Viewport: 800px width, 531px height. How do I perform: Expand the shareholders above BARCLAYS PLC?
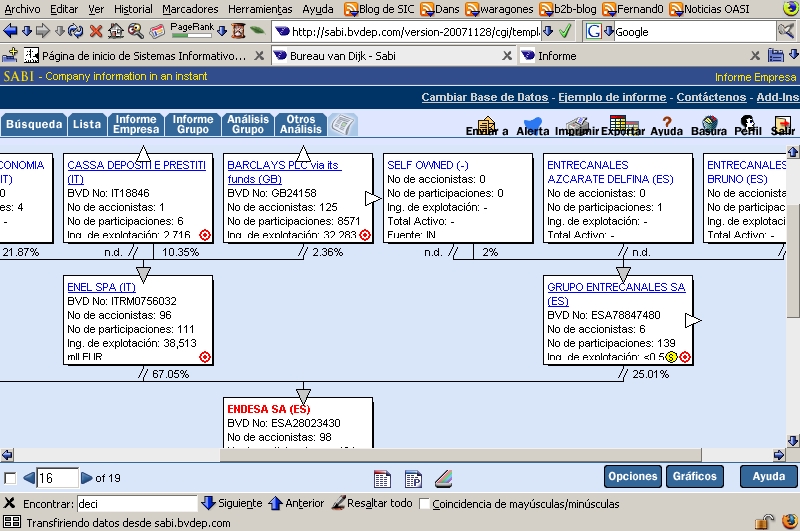[303, 154]
